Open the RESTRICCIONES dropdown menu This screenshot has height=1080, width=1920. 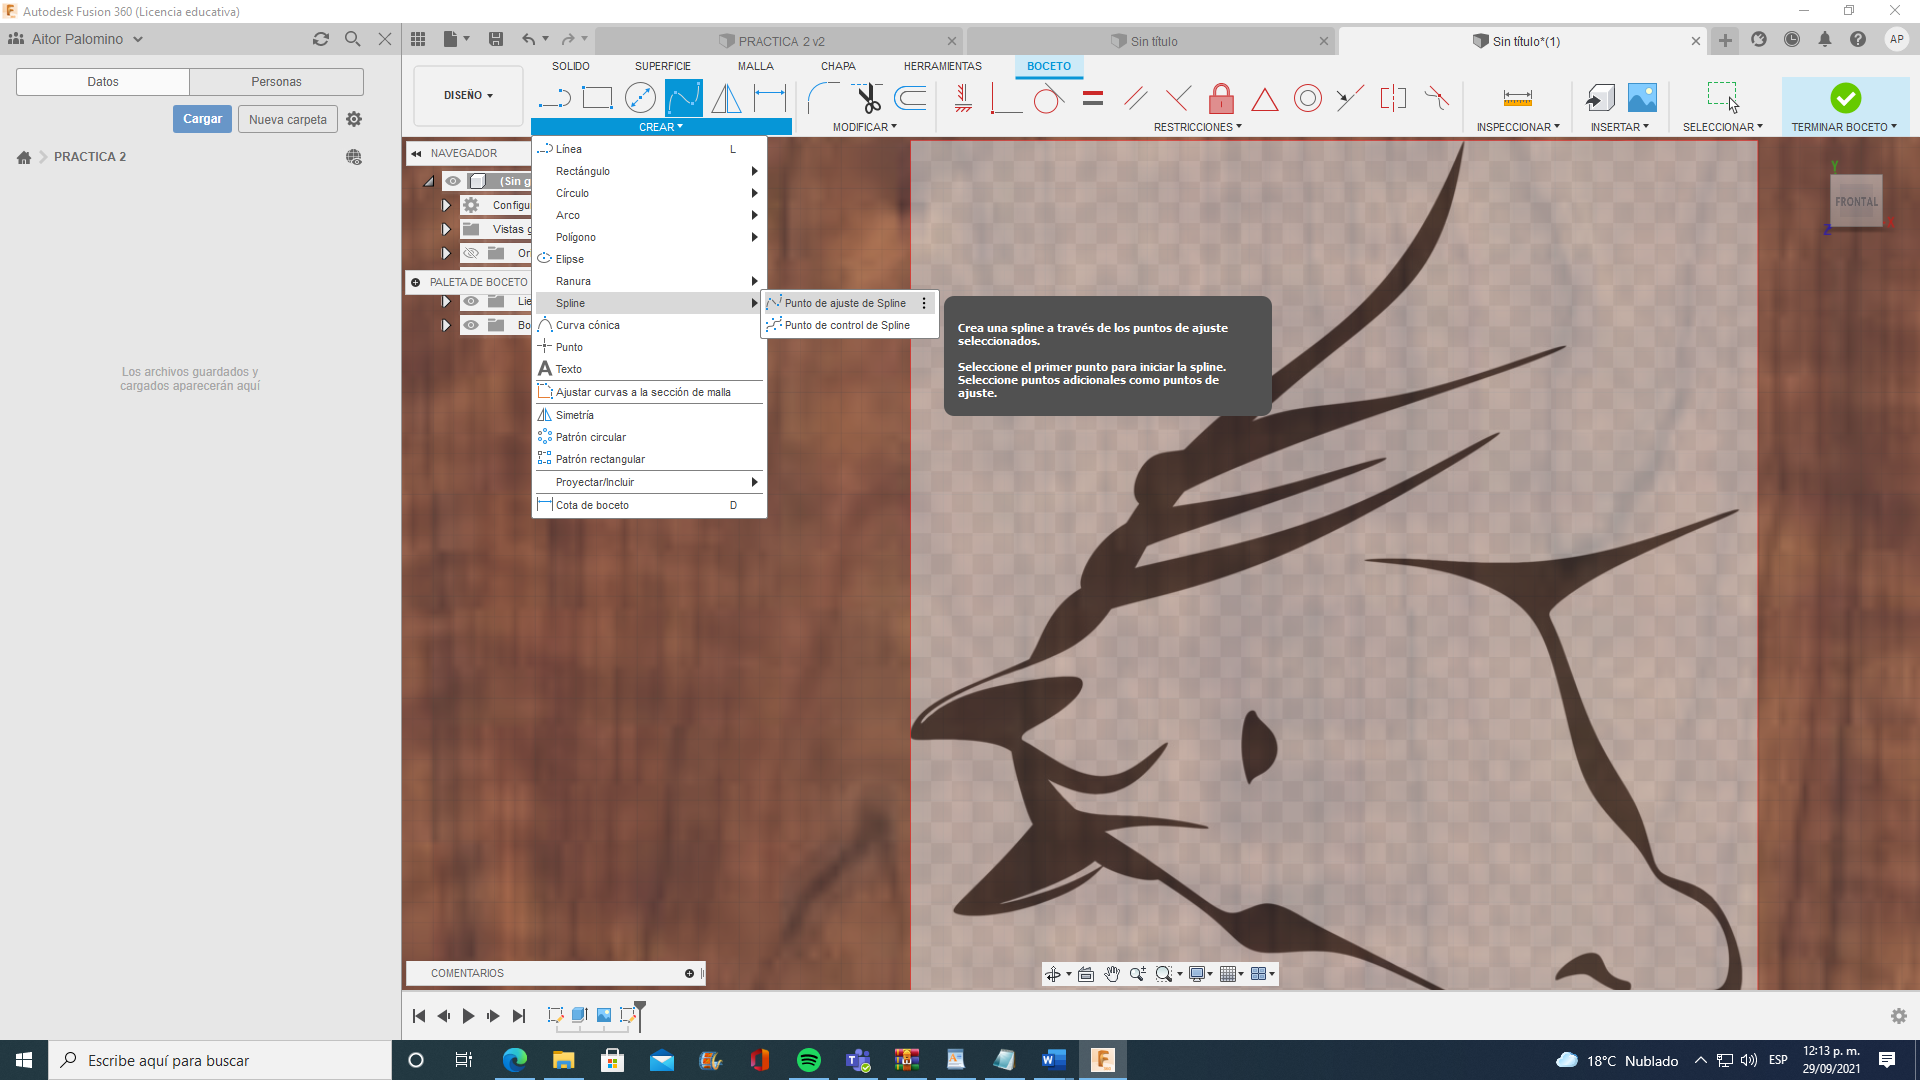tap(1198, 127)
